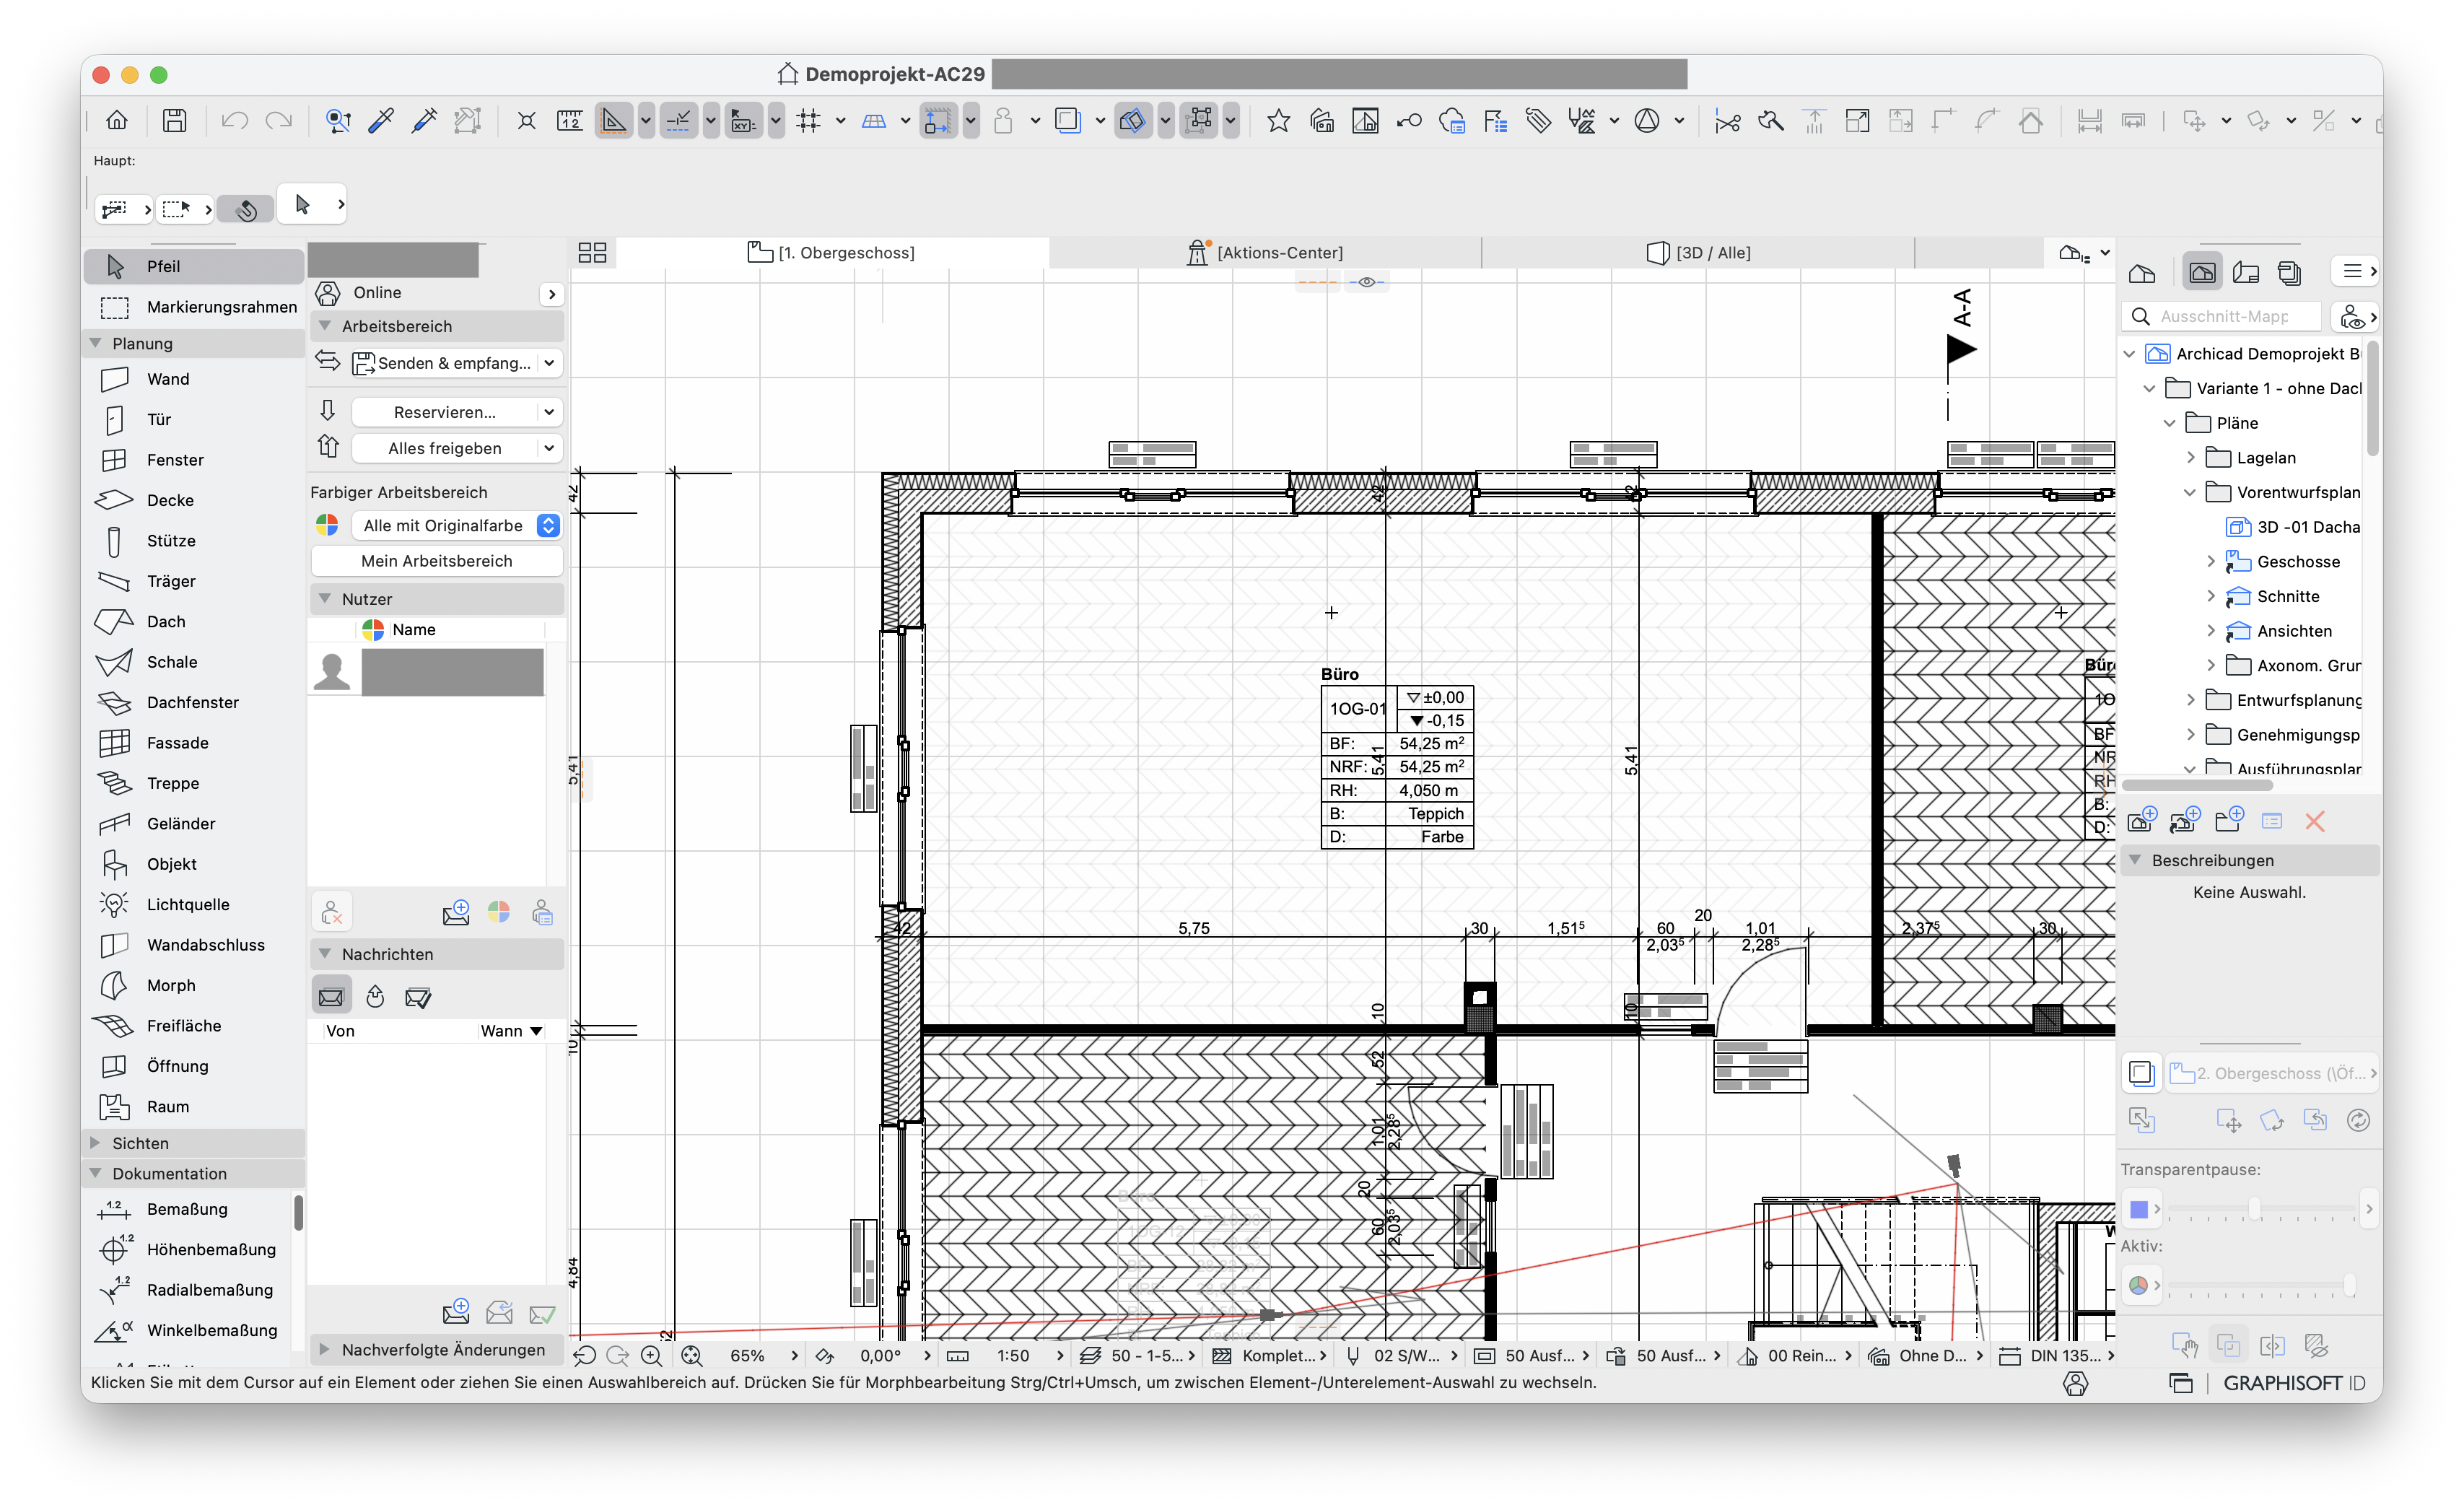Select the Dach tool
The width and height of the screenshot is (2464, 1510).
[194, 621]
